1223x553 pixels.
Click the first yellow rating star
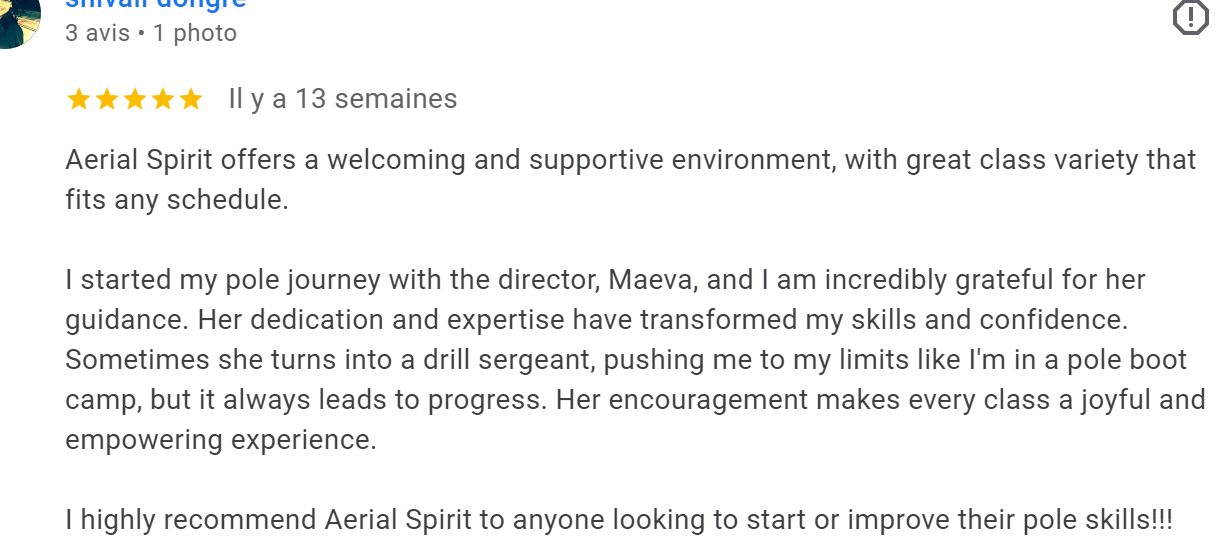point(78,99)
